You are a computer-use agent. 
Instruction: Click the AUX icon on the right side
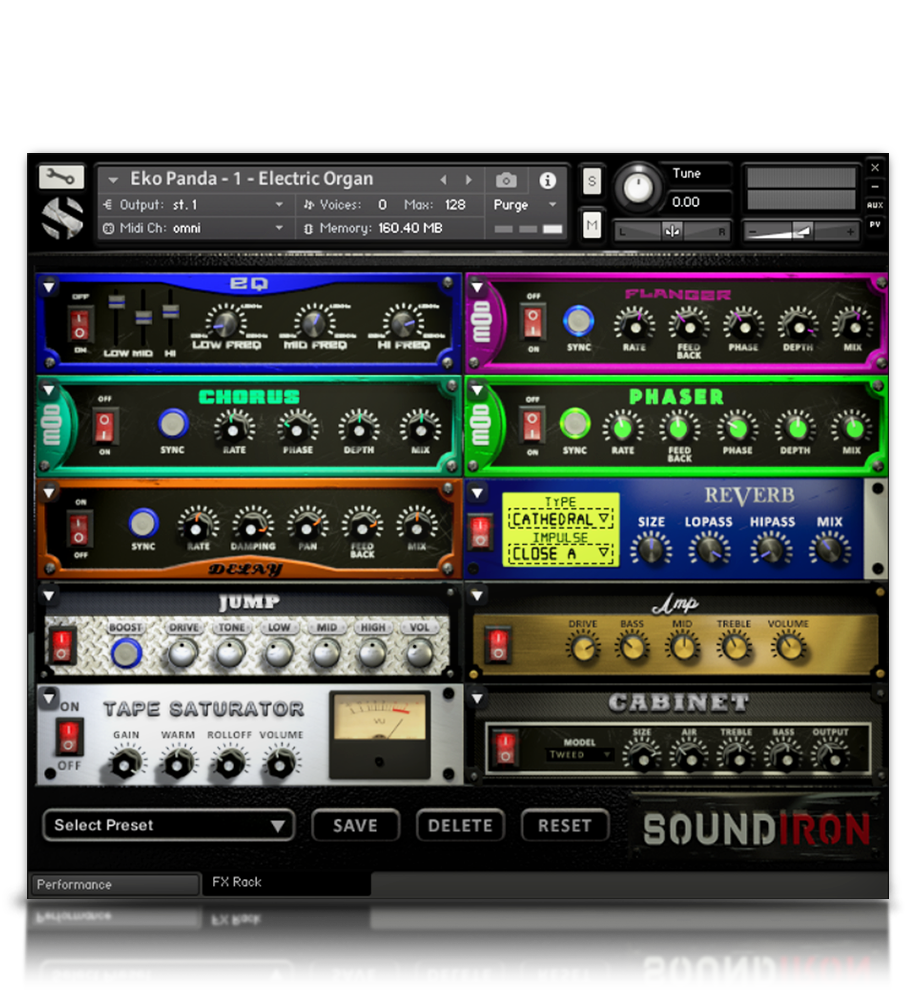[x=875, y=207]
